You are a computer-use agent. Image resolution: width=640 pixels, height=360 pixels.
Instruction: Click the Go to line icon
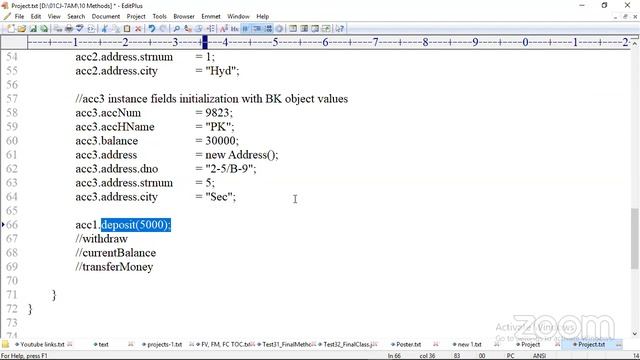(211, 29)
